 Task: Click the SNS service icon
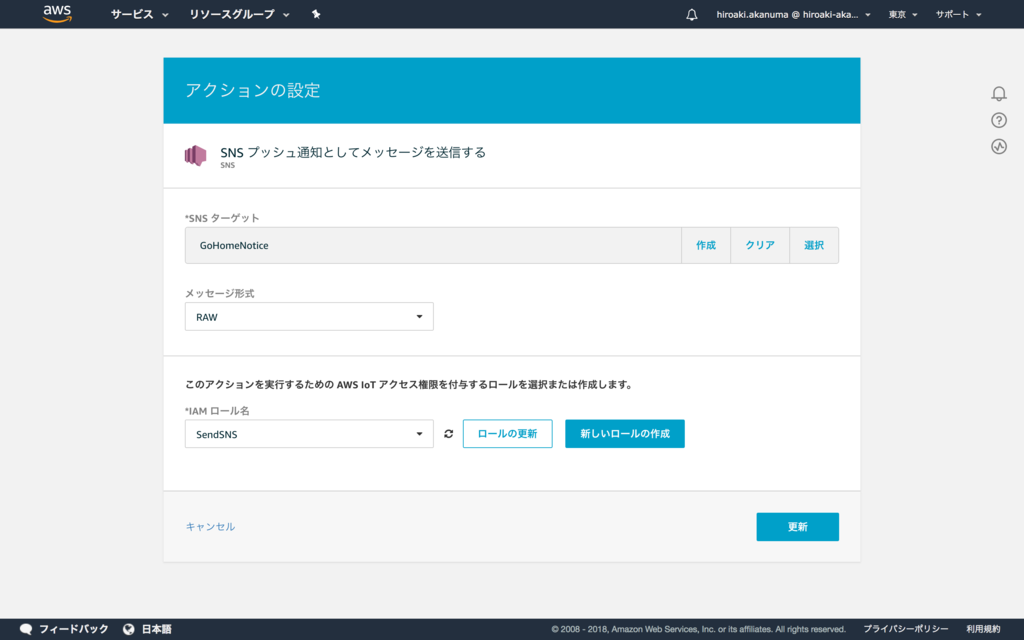[x=196, y=155]
